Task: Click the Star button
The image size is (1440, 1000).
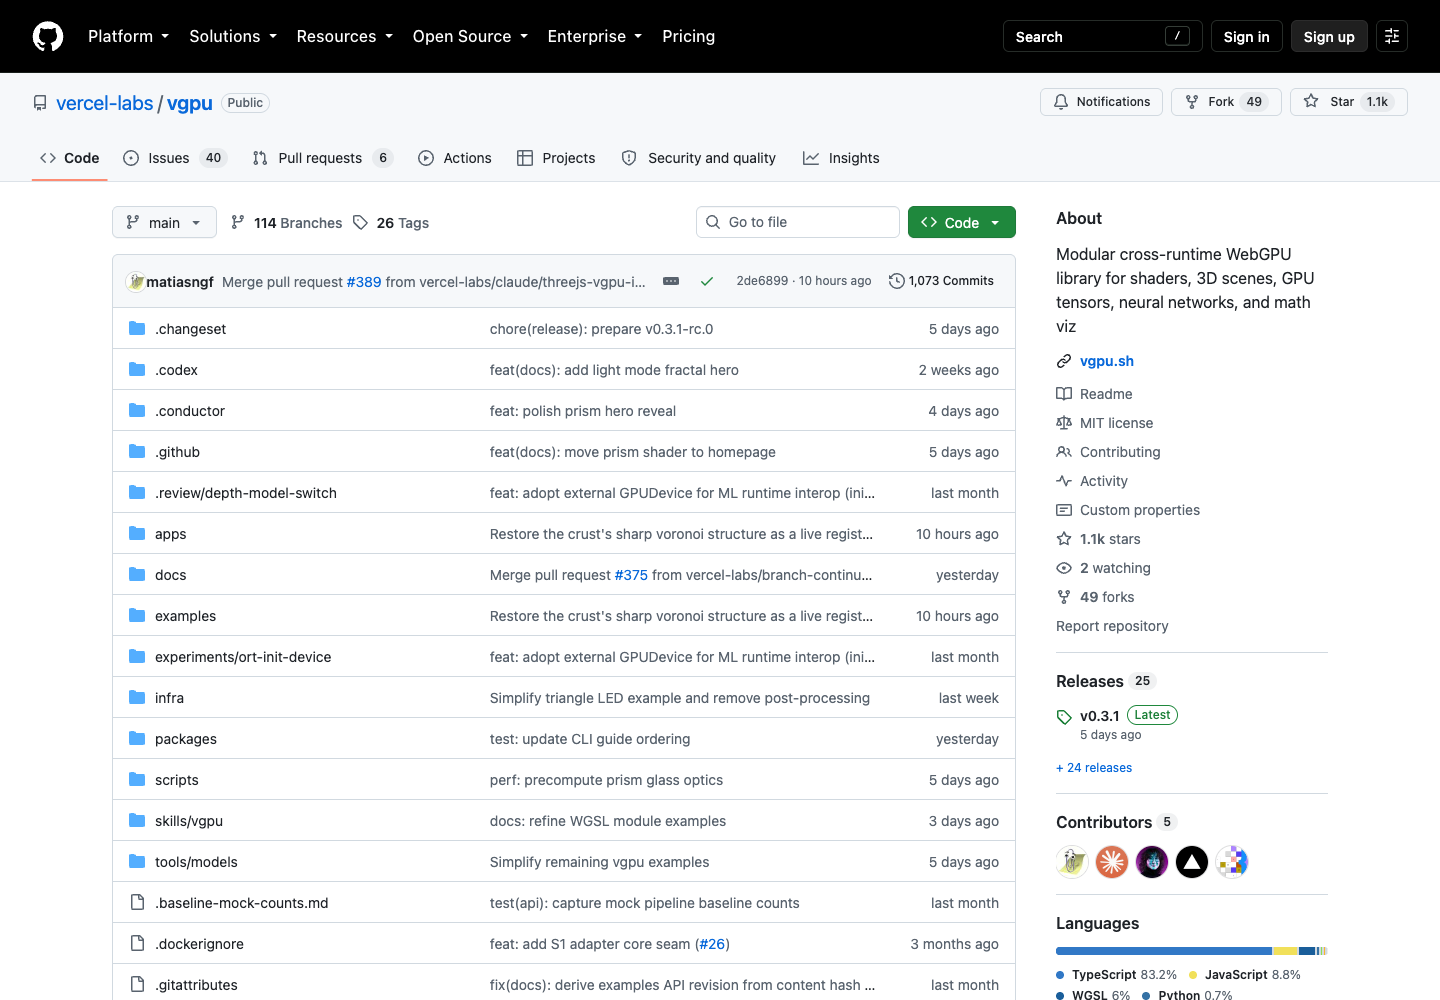Action: point(1348,102)
